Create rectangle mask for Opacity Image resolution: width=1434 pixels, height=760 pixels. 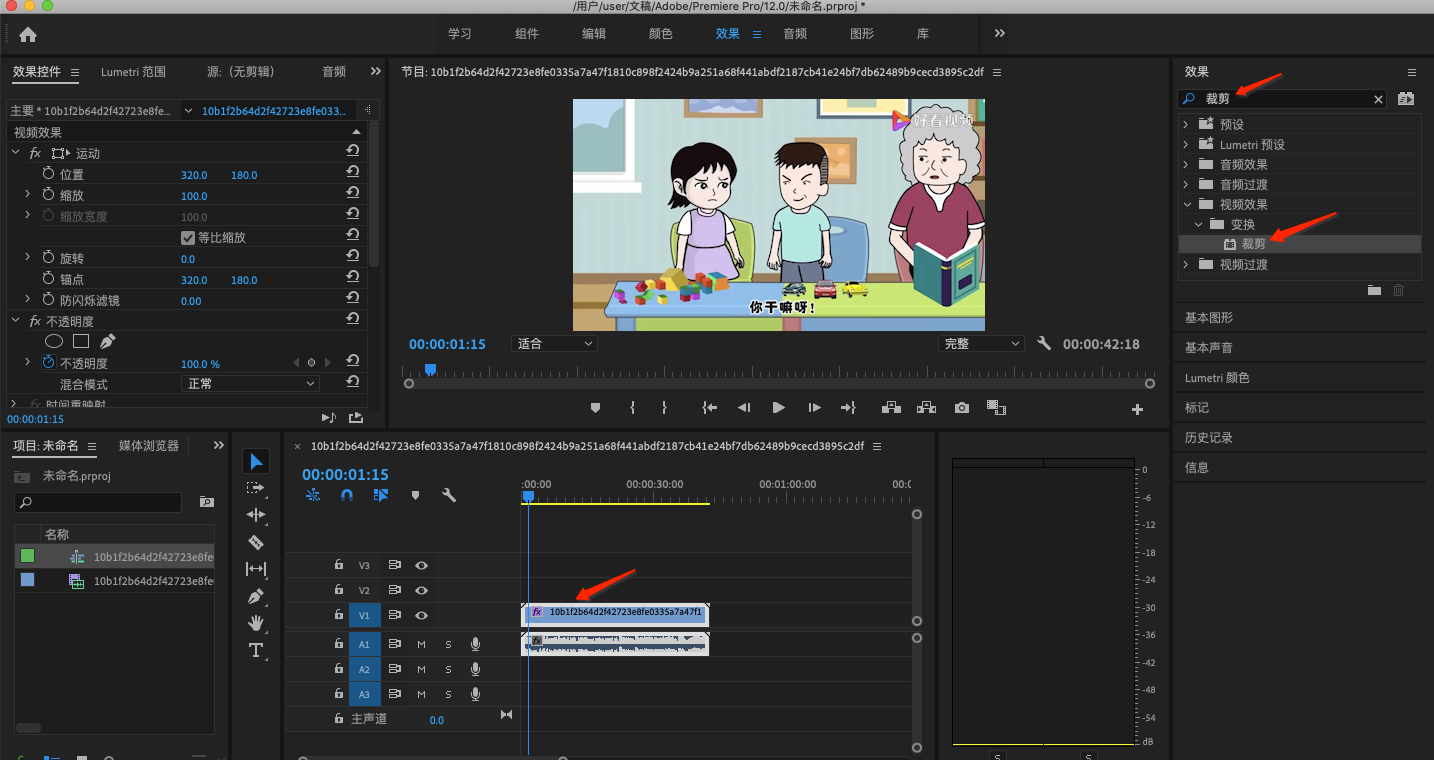click(x=81, y=341)
